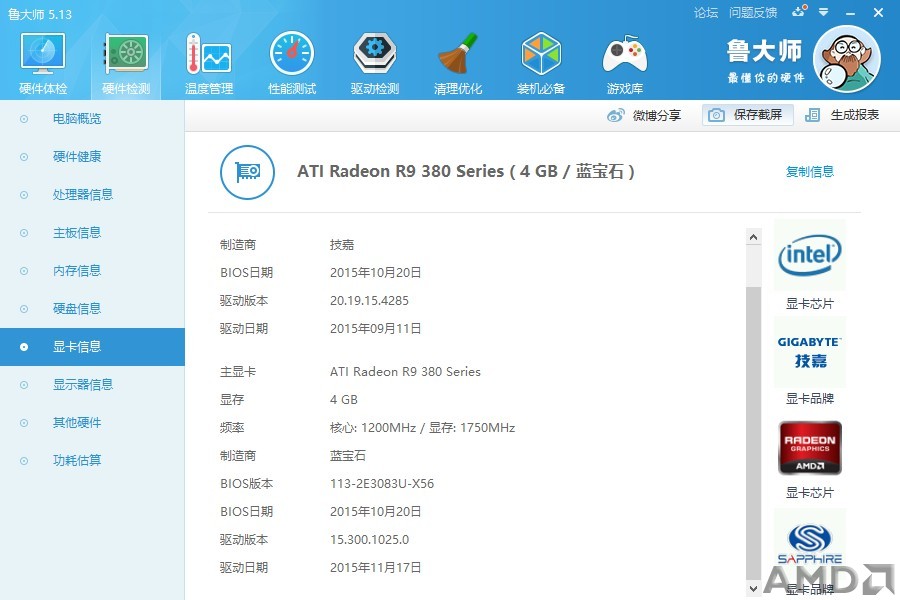Launch 性能测试 performance test
900x600 pixels.
pyautogui.click(x=292, y=63)
